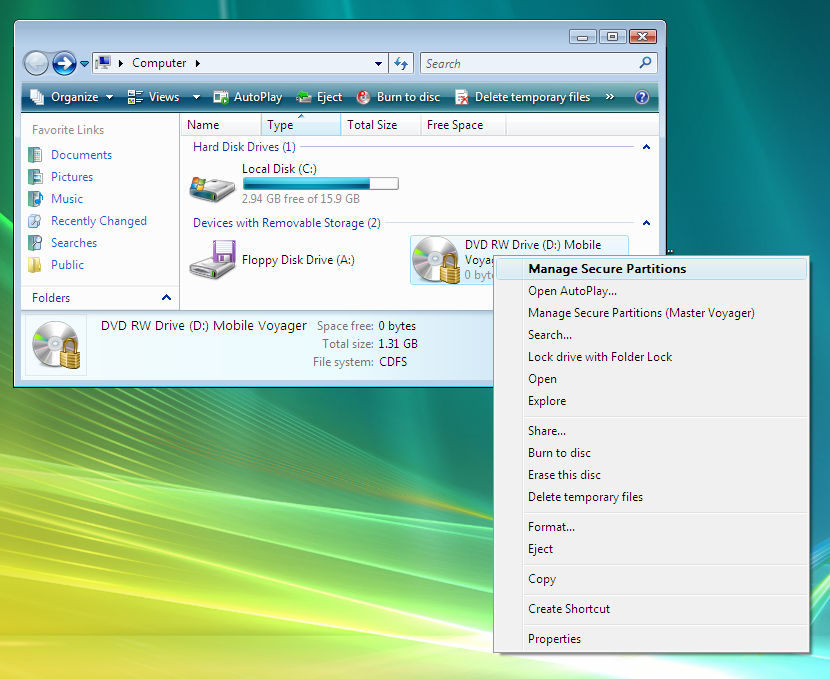Open the Organize menu
This screenshot has width=830, height=679.
tap(71, 97)
